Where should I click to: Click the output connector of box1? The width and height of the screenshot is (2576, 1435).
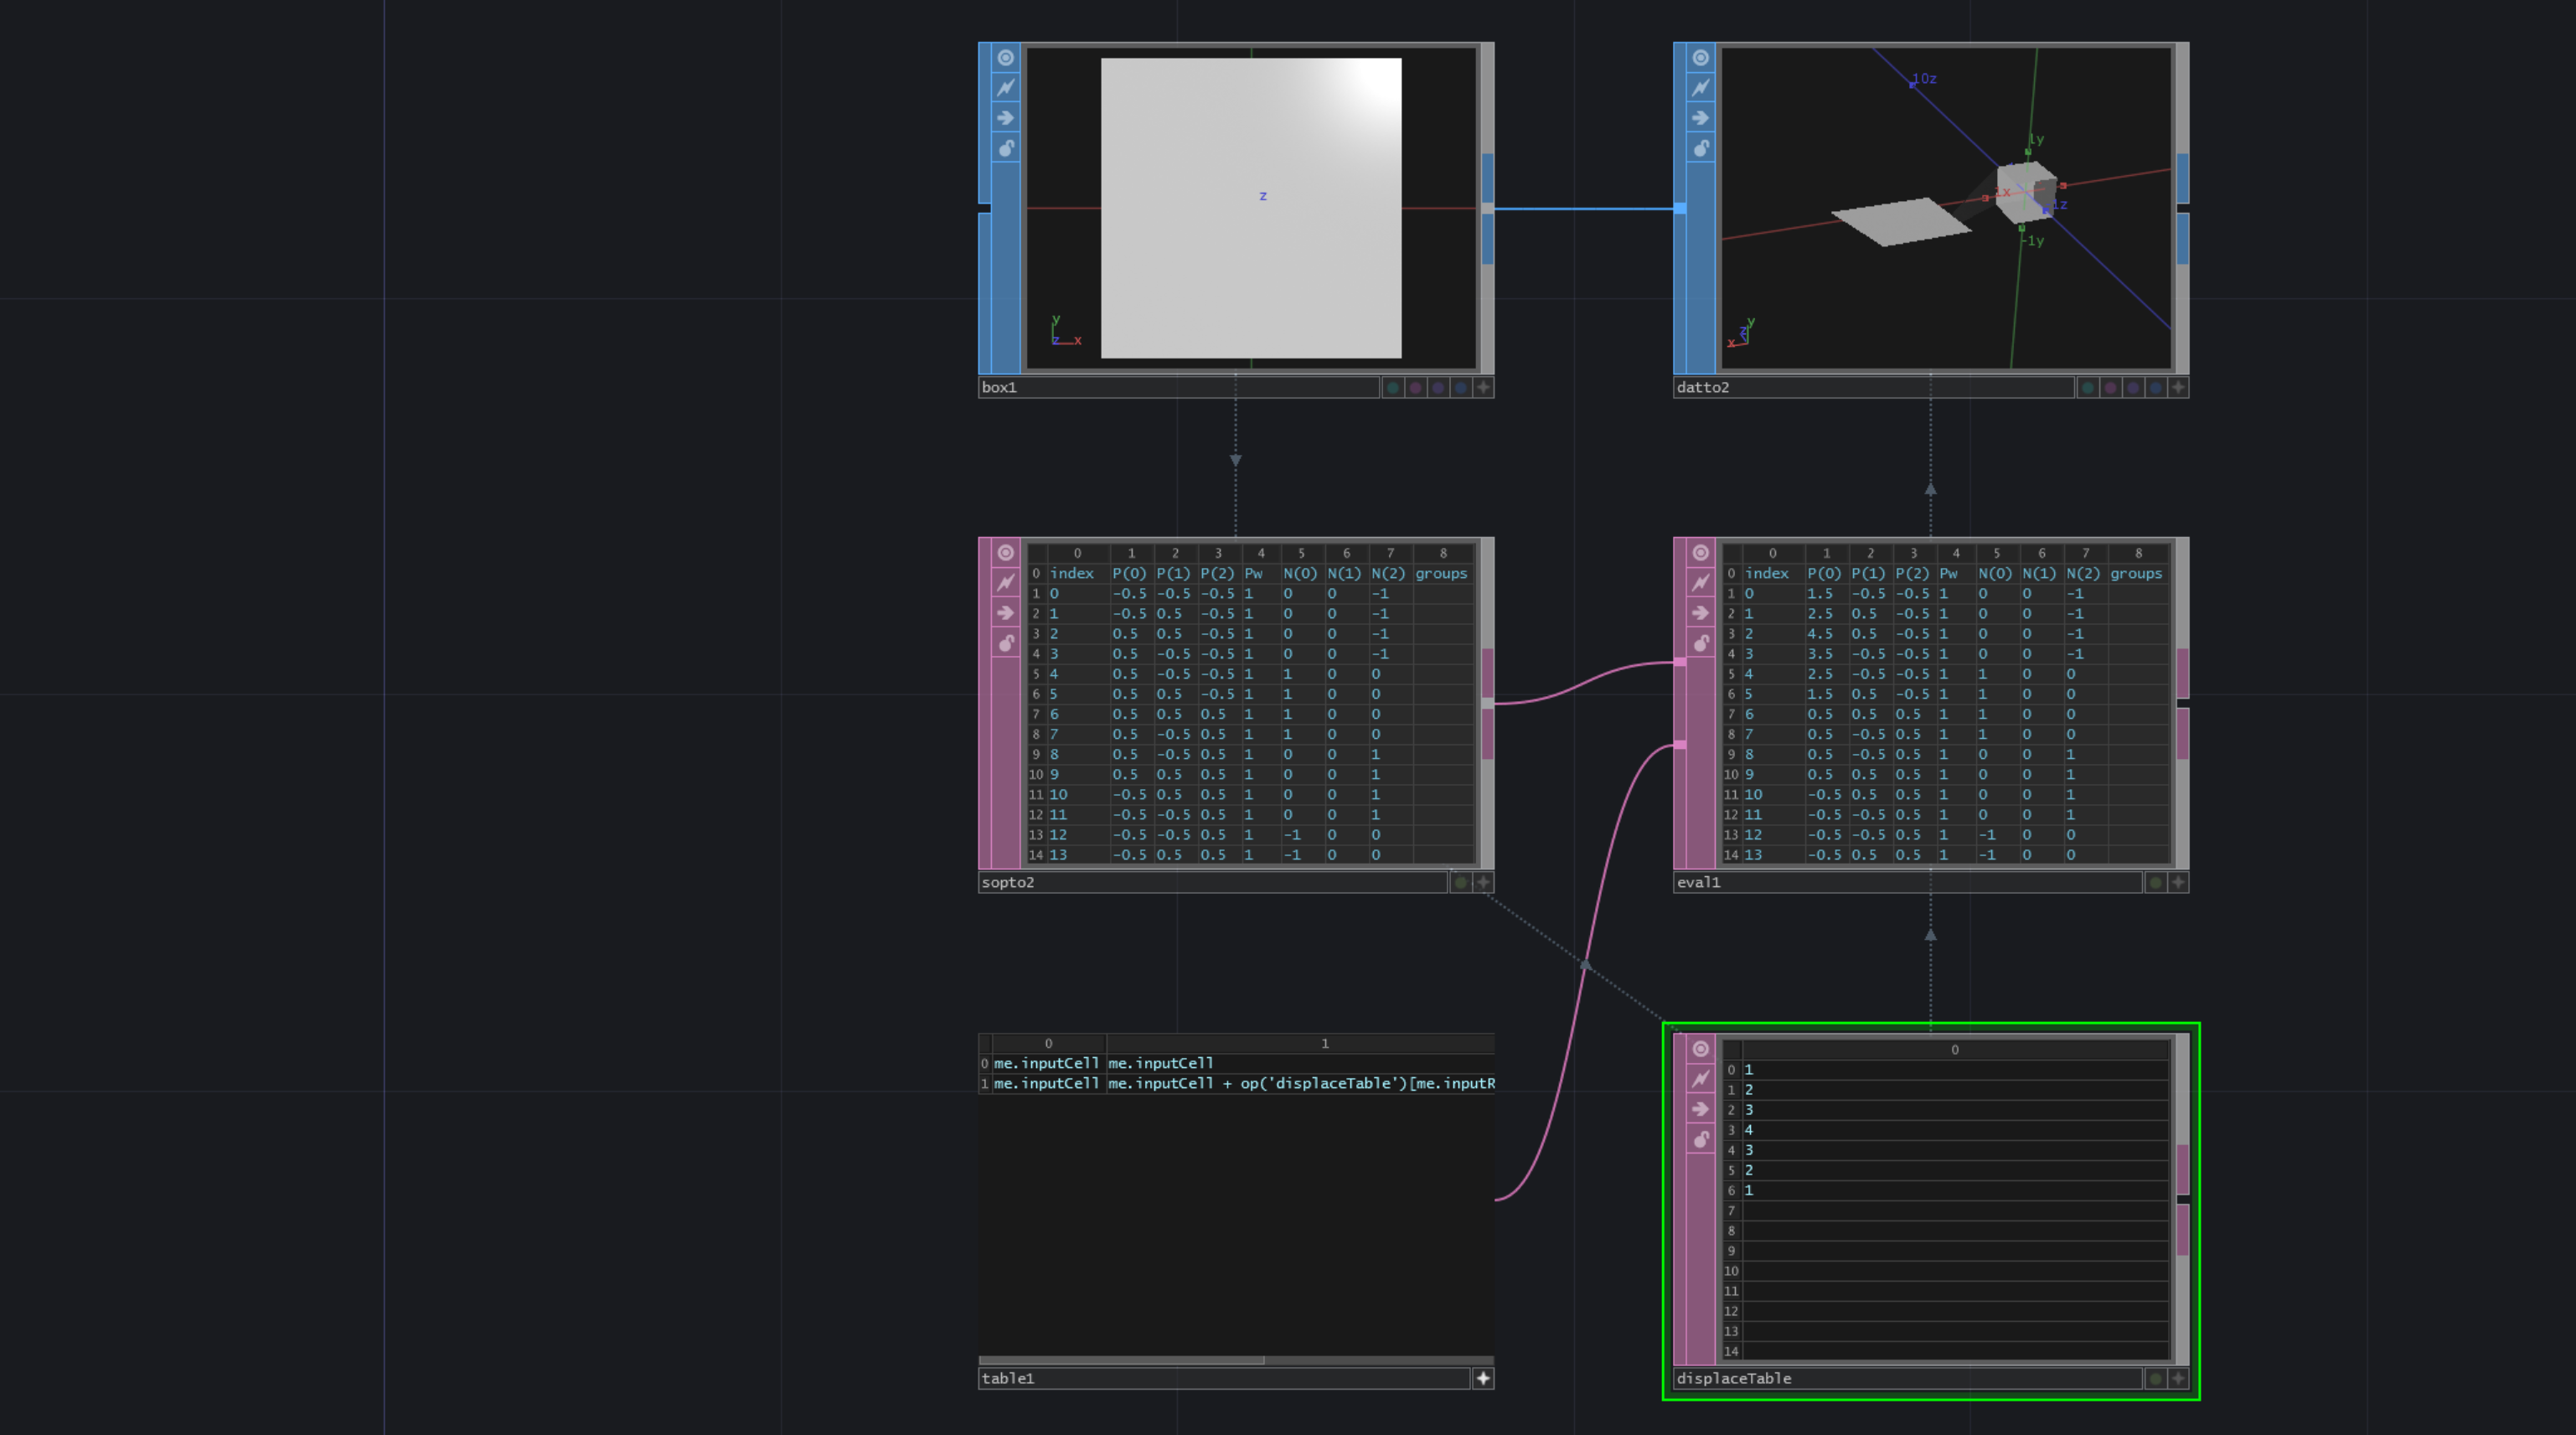coord(1488,208)
